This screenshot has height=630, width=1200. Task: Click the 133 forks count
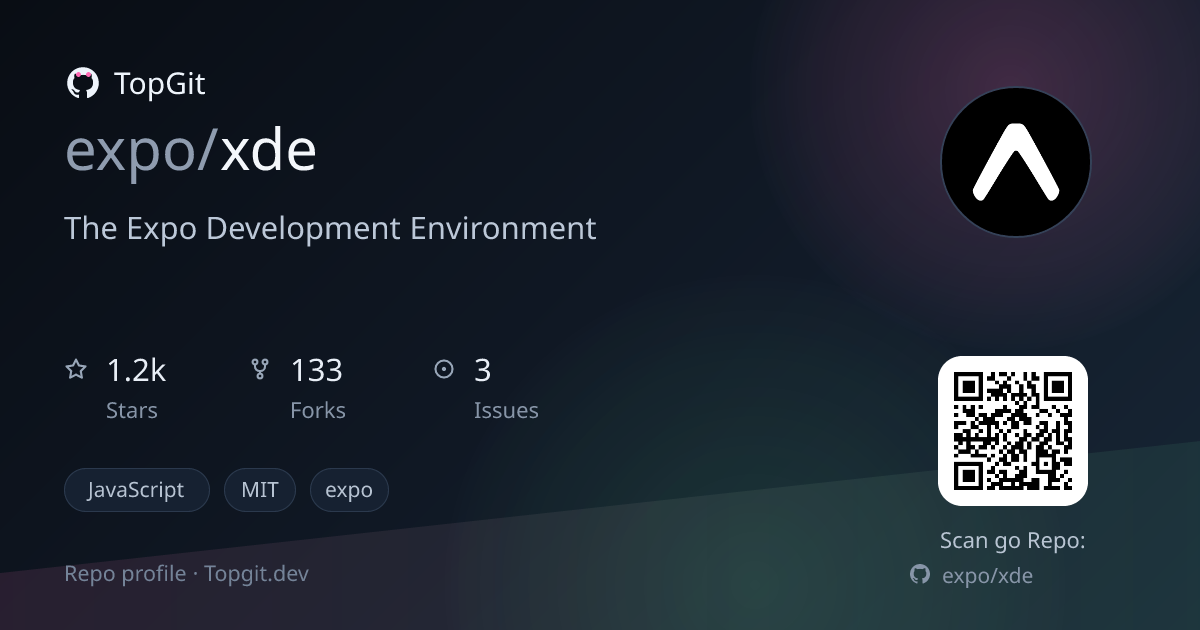coord(317,370)
